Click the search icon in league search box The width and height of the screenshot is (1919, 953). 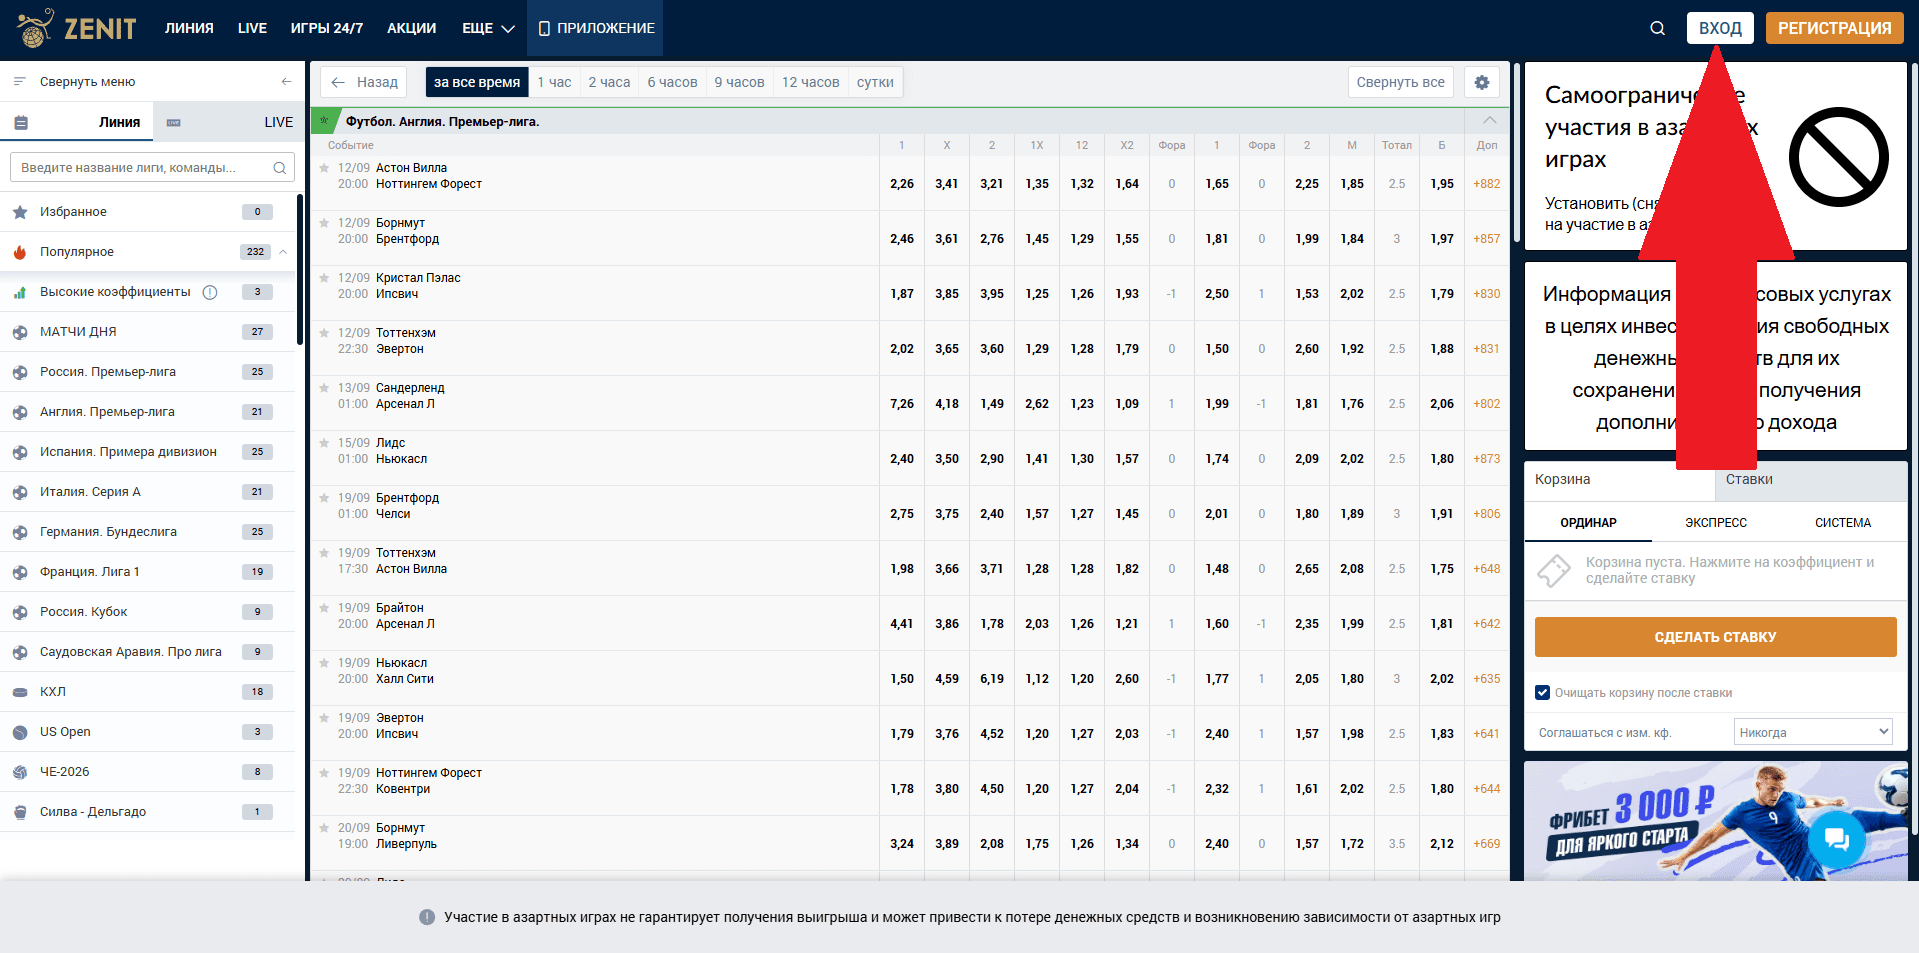(x=280, y=168)
